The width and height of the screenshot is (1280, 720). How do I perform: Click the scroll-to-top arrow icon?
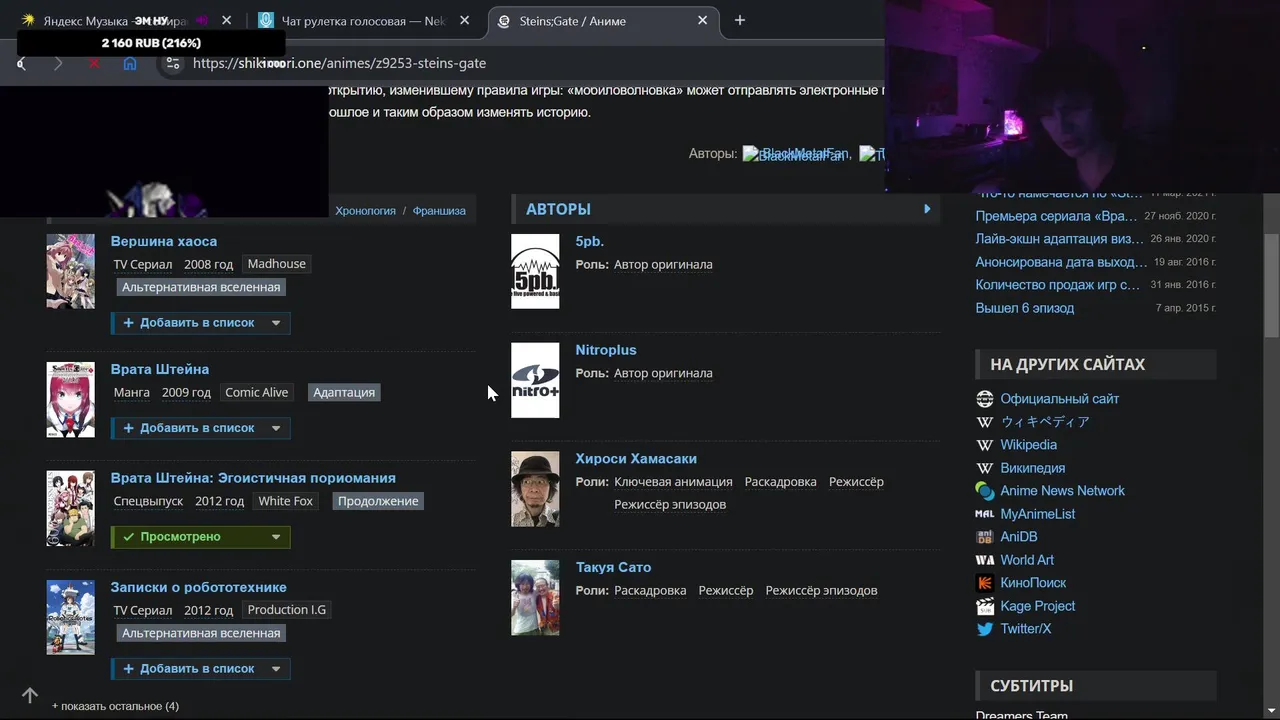(x=30, y=695)
